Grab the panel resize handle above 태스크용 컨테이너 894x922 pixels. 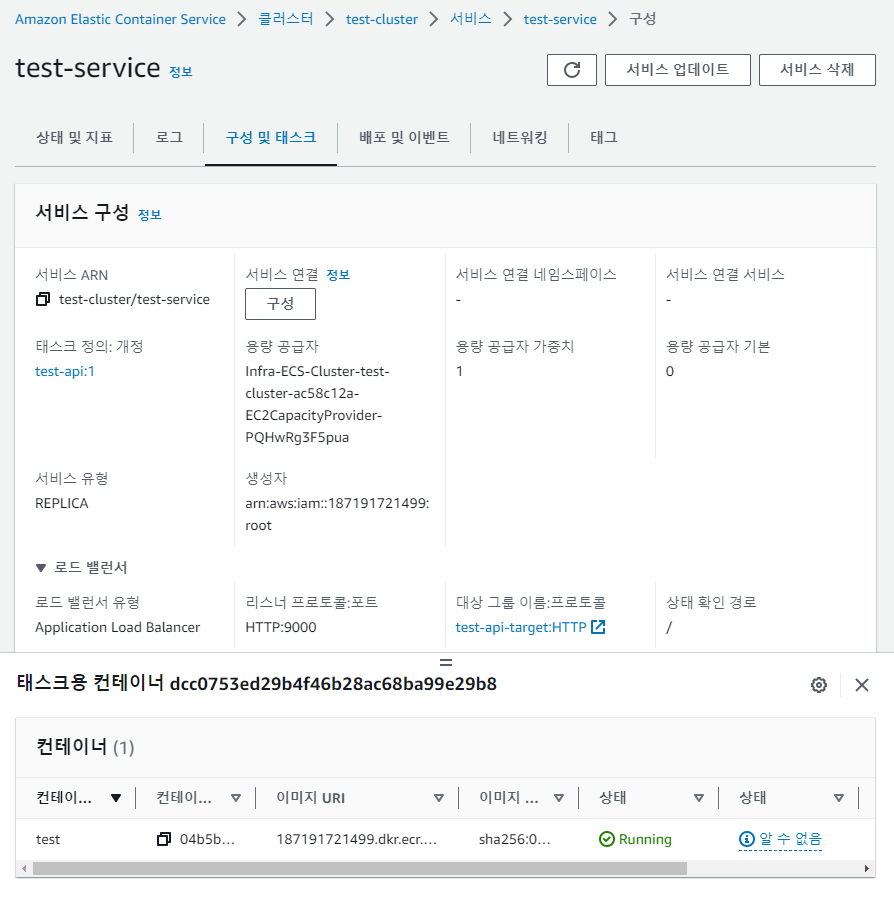[x=446, y=663]
